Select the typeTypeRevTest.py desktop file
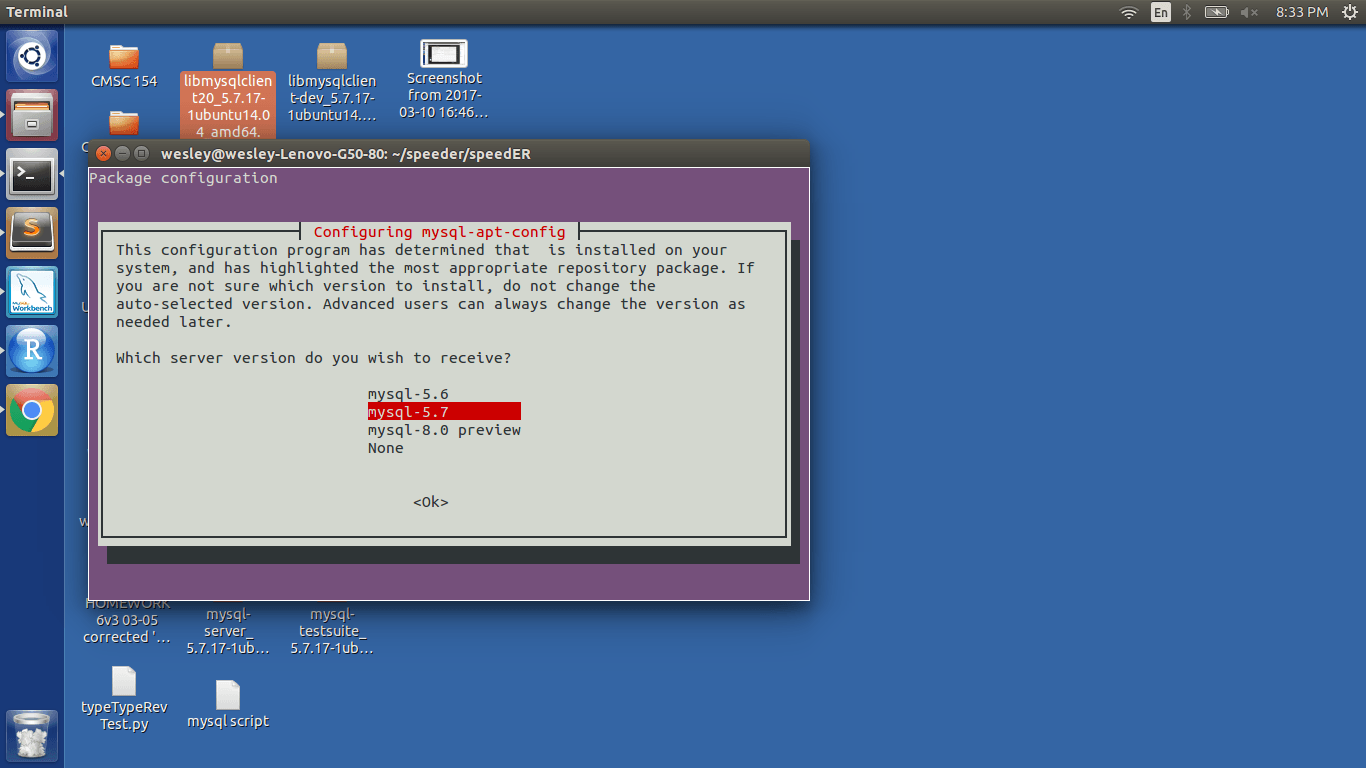Screen dimensions: 1366x768 click(x=124, y=698)
